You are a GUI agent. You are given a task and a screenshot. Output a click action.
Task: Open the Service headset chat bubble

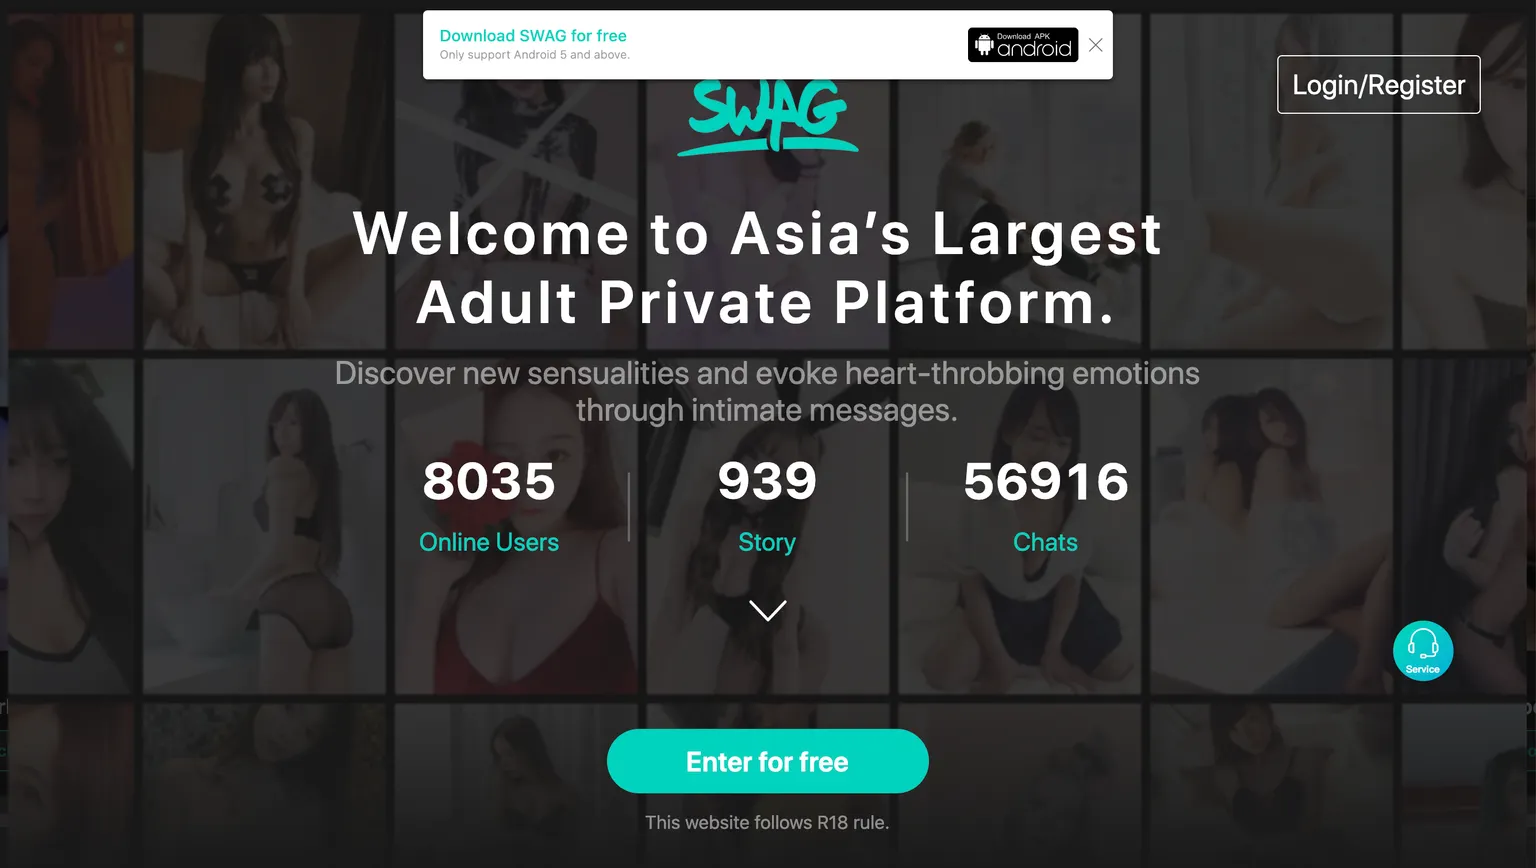coord(1423,651)
